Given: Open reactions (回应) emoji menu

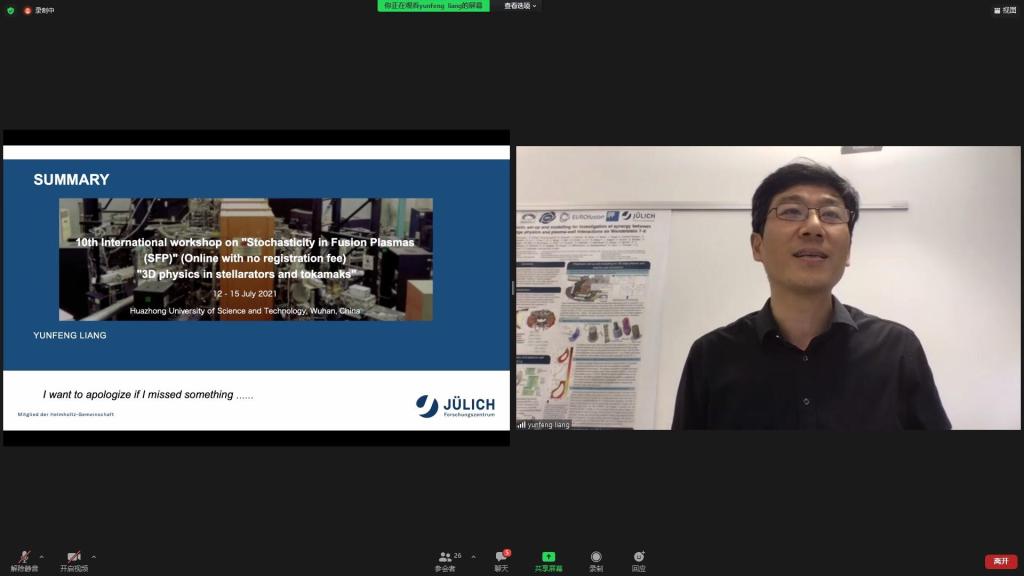Looking at the screenshot, I should click(638, 560).
